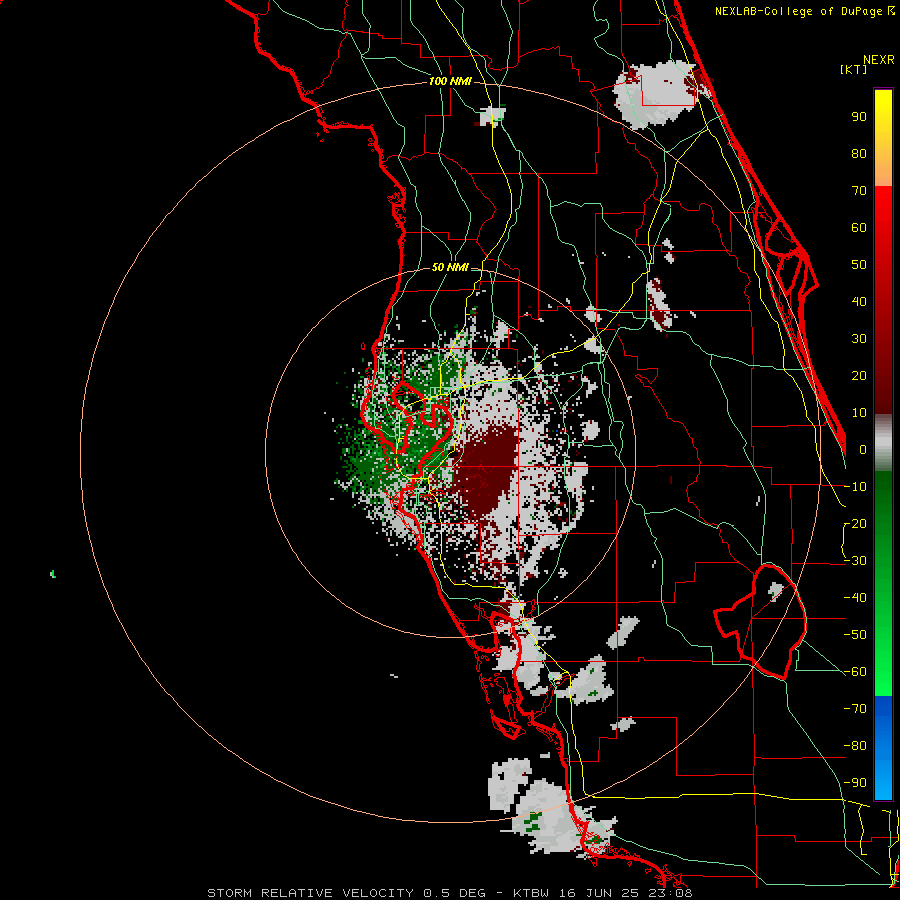Click the positive 10 scale label
Screen dimensions: 900x900
(x=859, y=413)
